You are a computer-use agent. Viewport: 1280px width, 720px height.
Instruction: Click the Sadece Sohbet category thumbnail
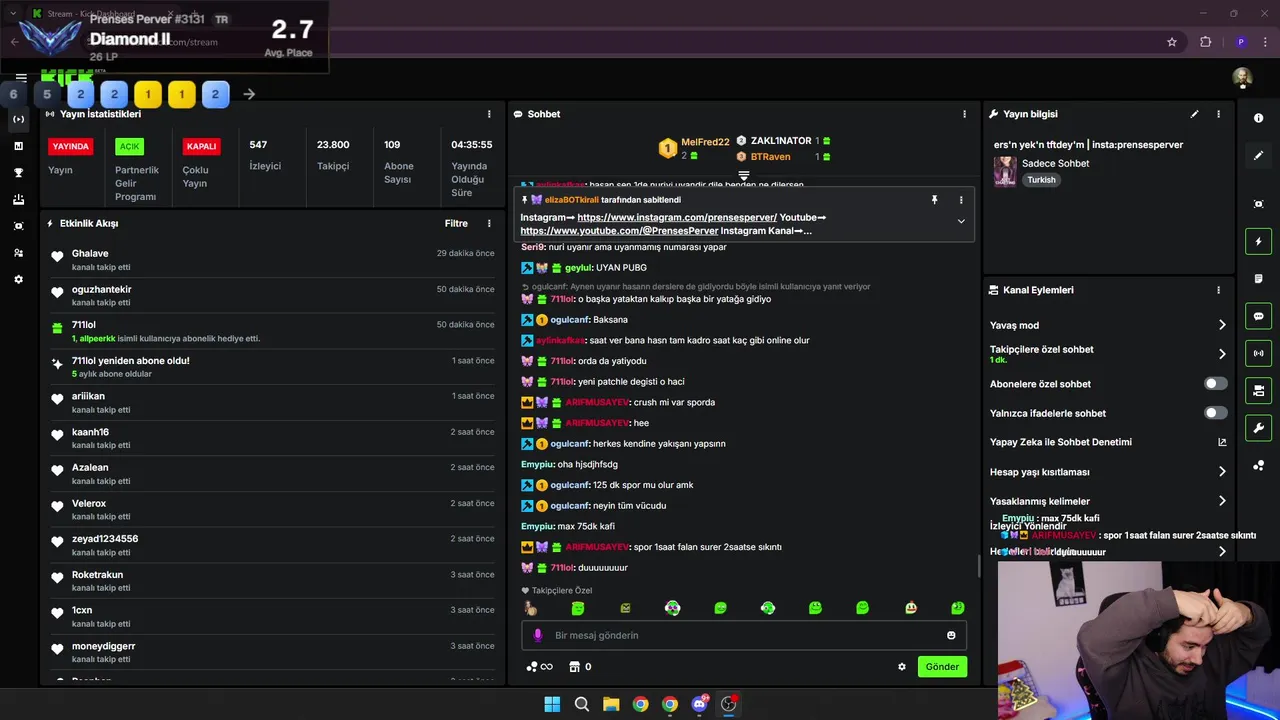point(1004,171)
